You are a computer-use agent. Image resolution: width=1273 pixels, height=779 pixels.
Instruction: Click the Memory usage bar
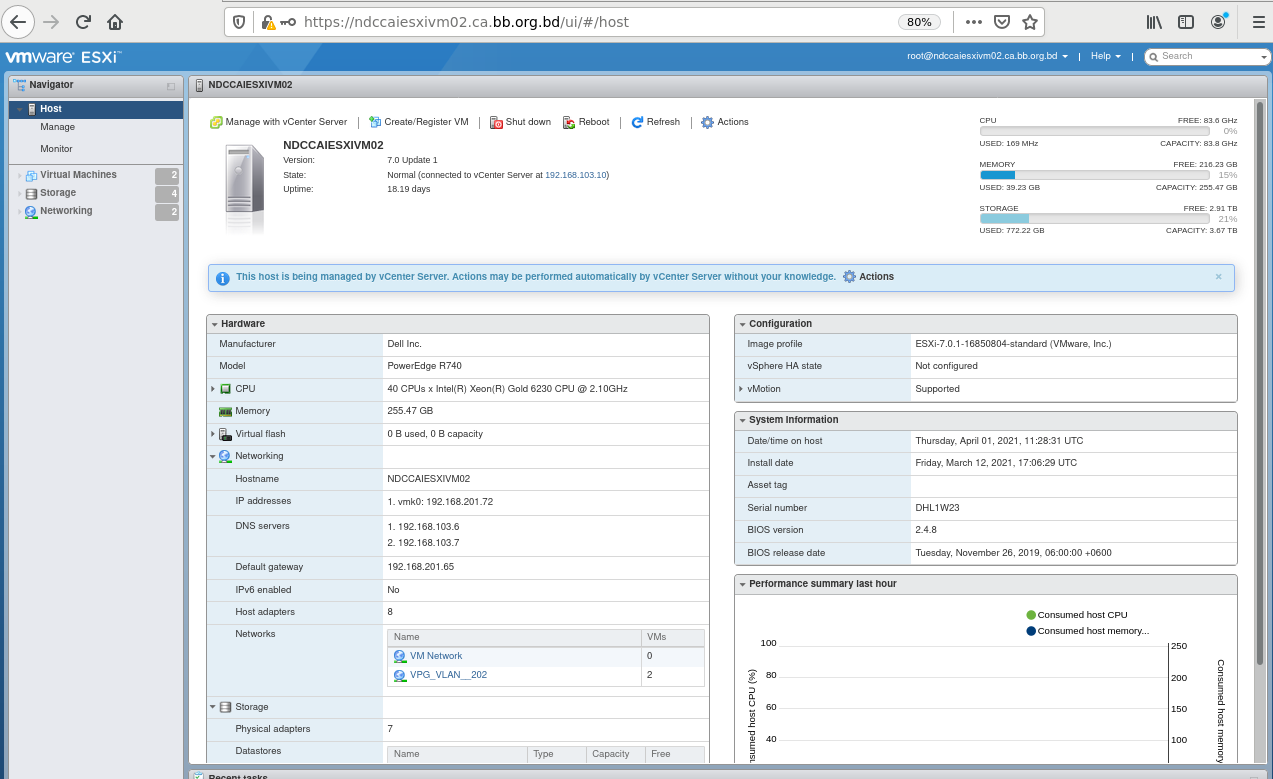tap(1095, 175)
